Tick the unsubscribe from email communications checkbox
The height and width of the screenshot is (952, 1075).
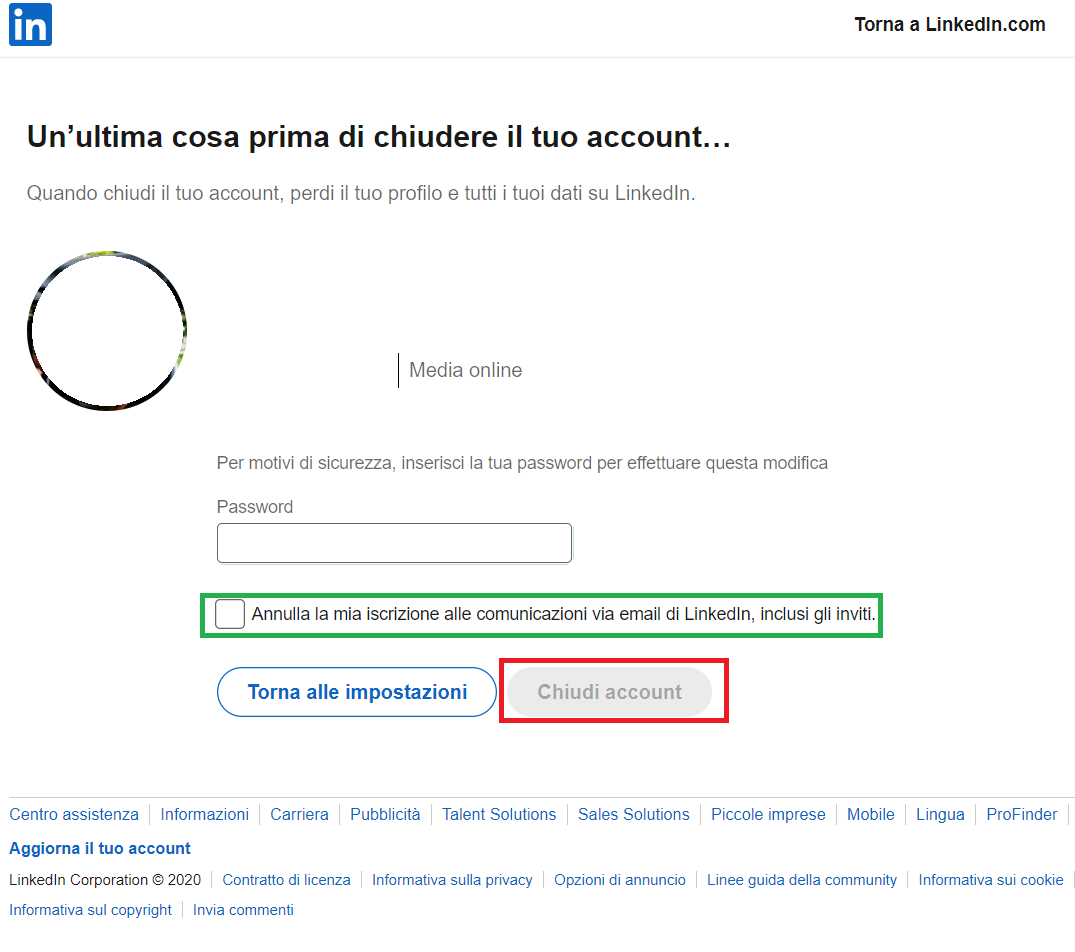tap(230, 614)
